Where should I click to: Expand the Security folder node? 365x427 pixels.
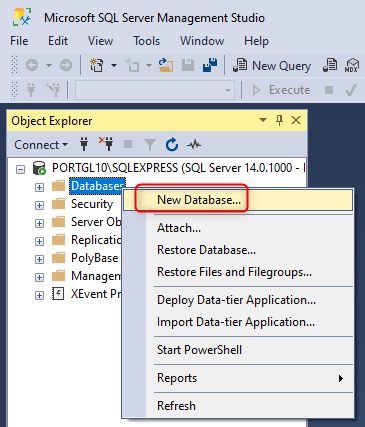click(x=39, y=205)
